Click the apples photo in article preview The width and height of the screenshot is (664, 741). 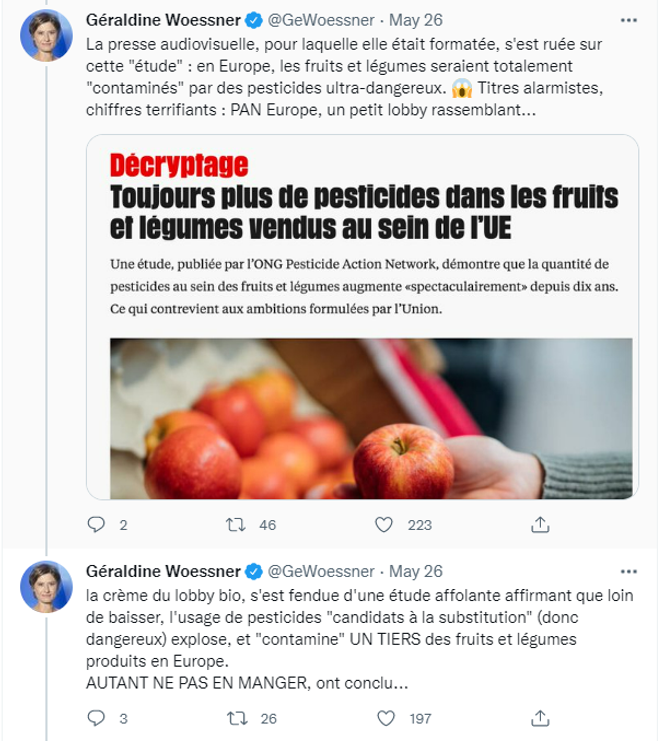(x=371, y=418)
